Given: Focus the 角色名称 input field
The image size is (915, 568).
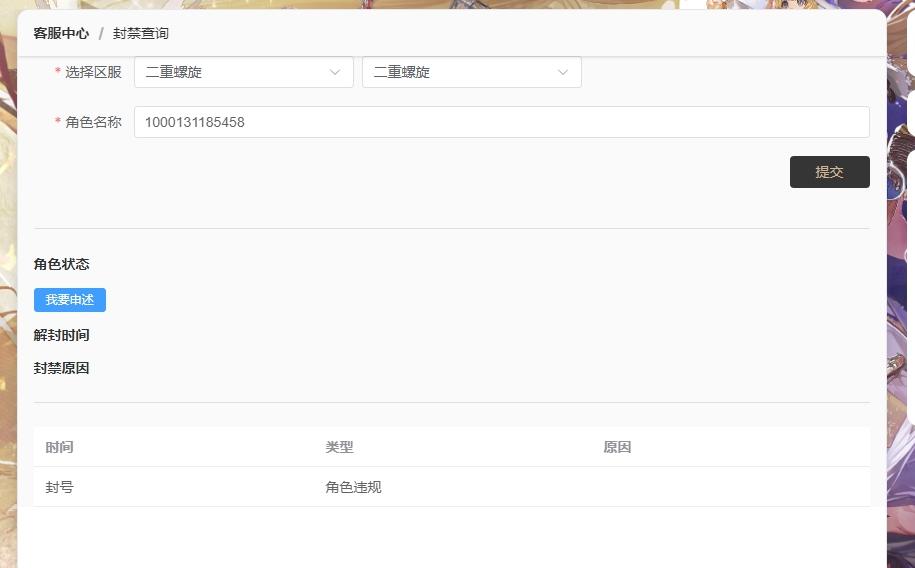Looking at the screenshot, I should pos(500,122).
